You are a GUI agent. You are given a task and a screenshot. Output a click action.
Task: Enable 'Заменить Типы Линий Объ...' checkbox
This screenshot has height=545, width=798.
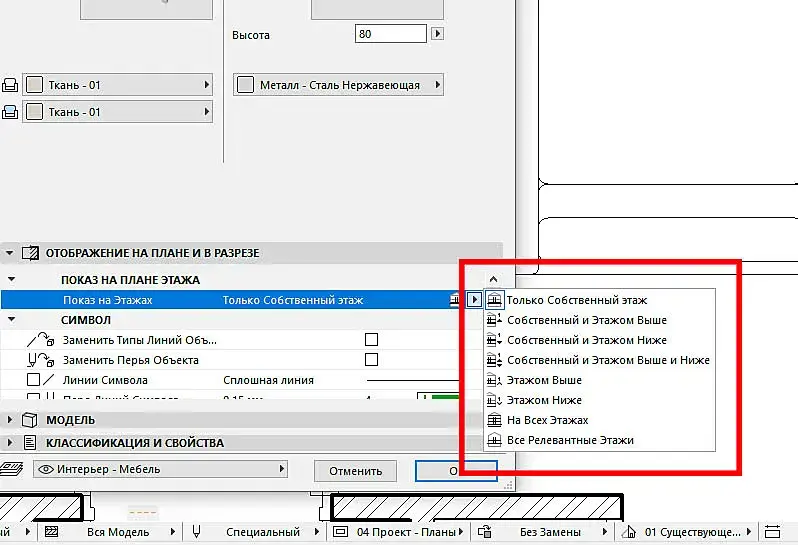point(372,339)
